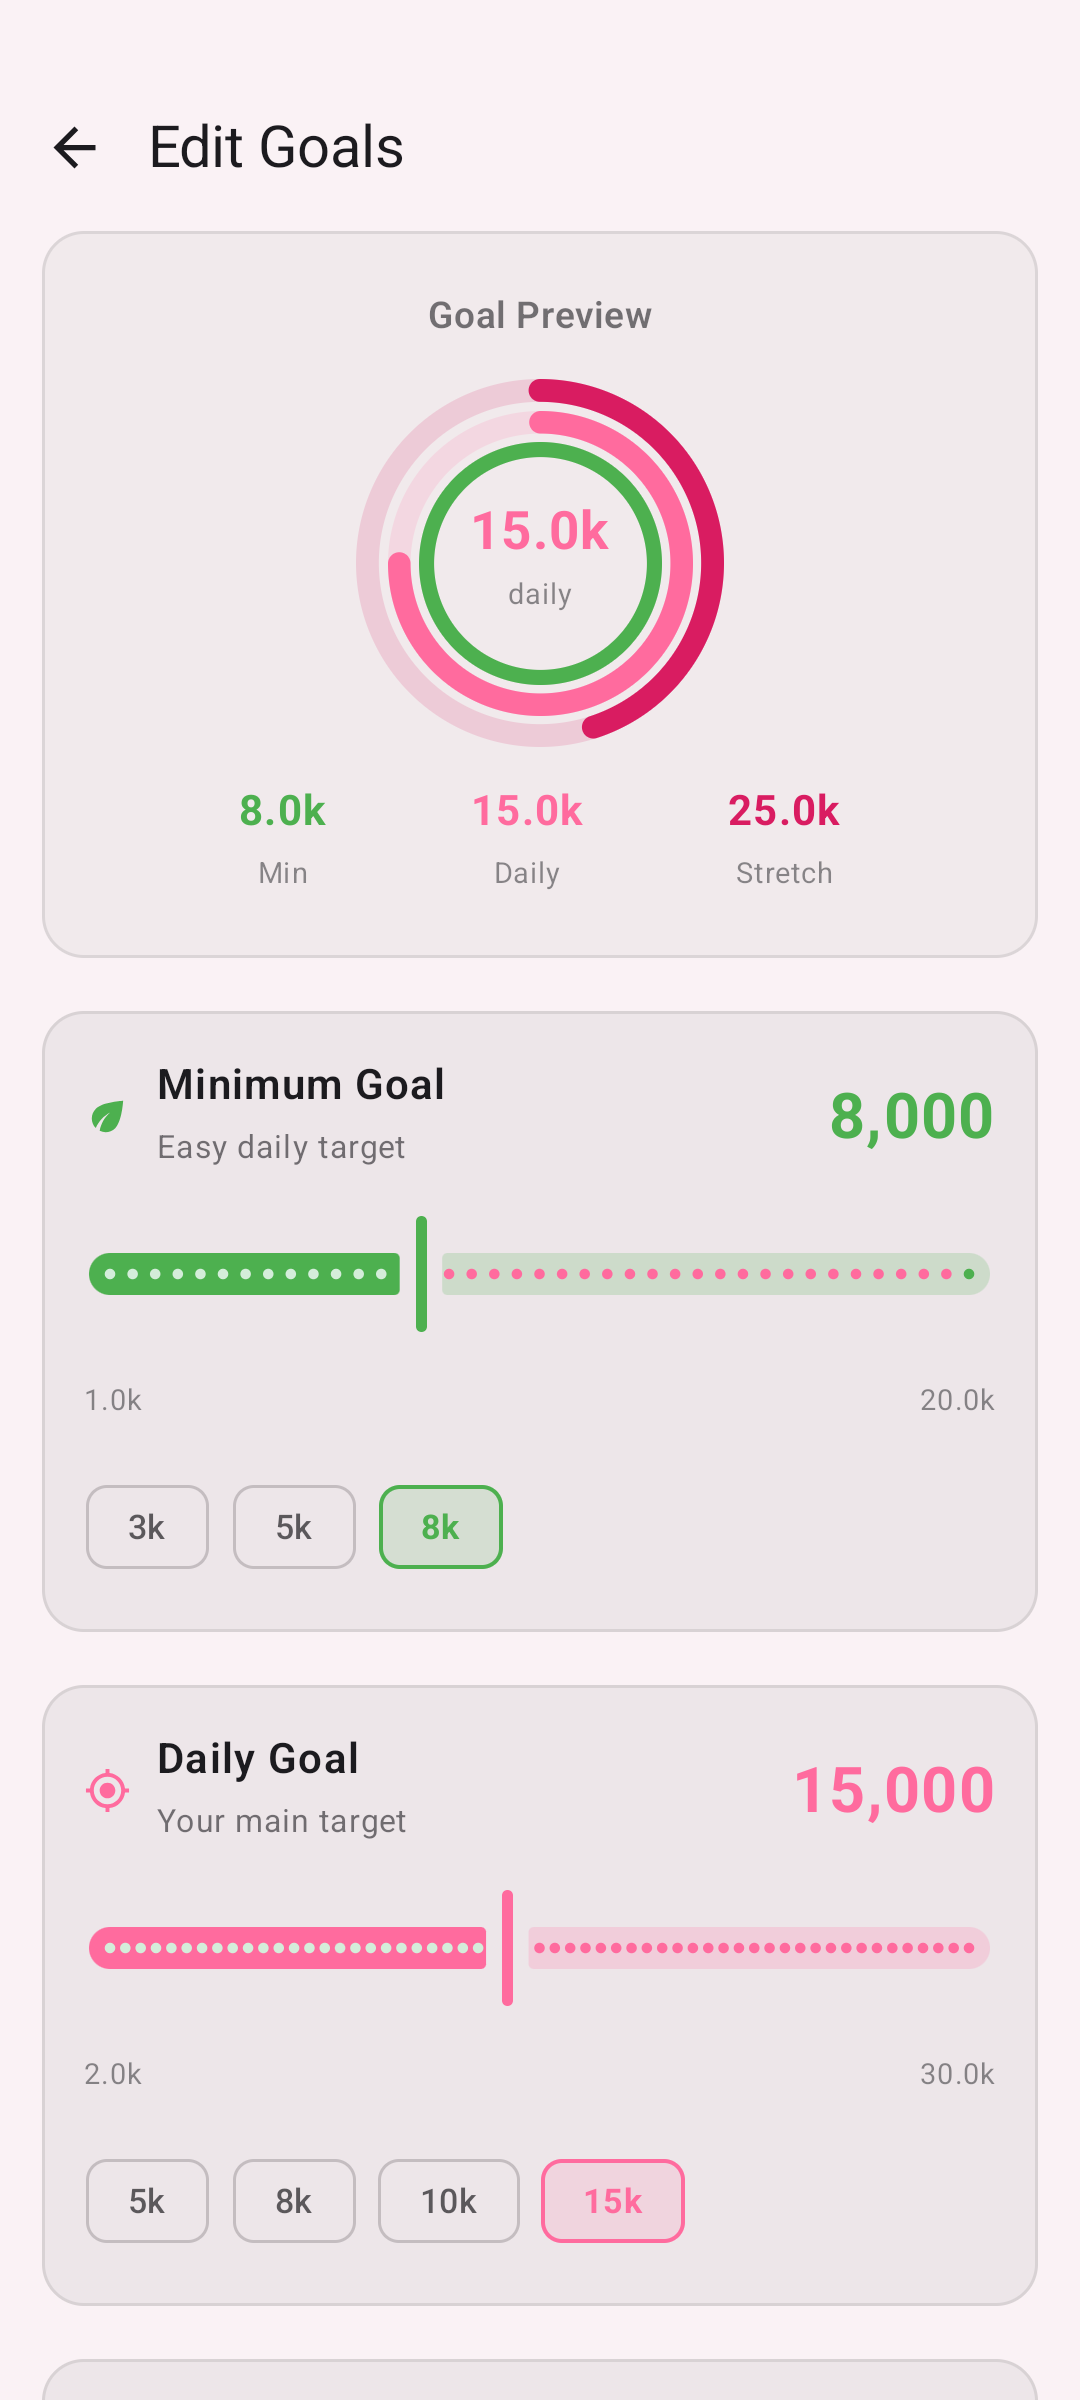Tap the 8,000 minimum goal value
The width and height of the screenshot is (1080, 2400).
(x=911, y=1113)
